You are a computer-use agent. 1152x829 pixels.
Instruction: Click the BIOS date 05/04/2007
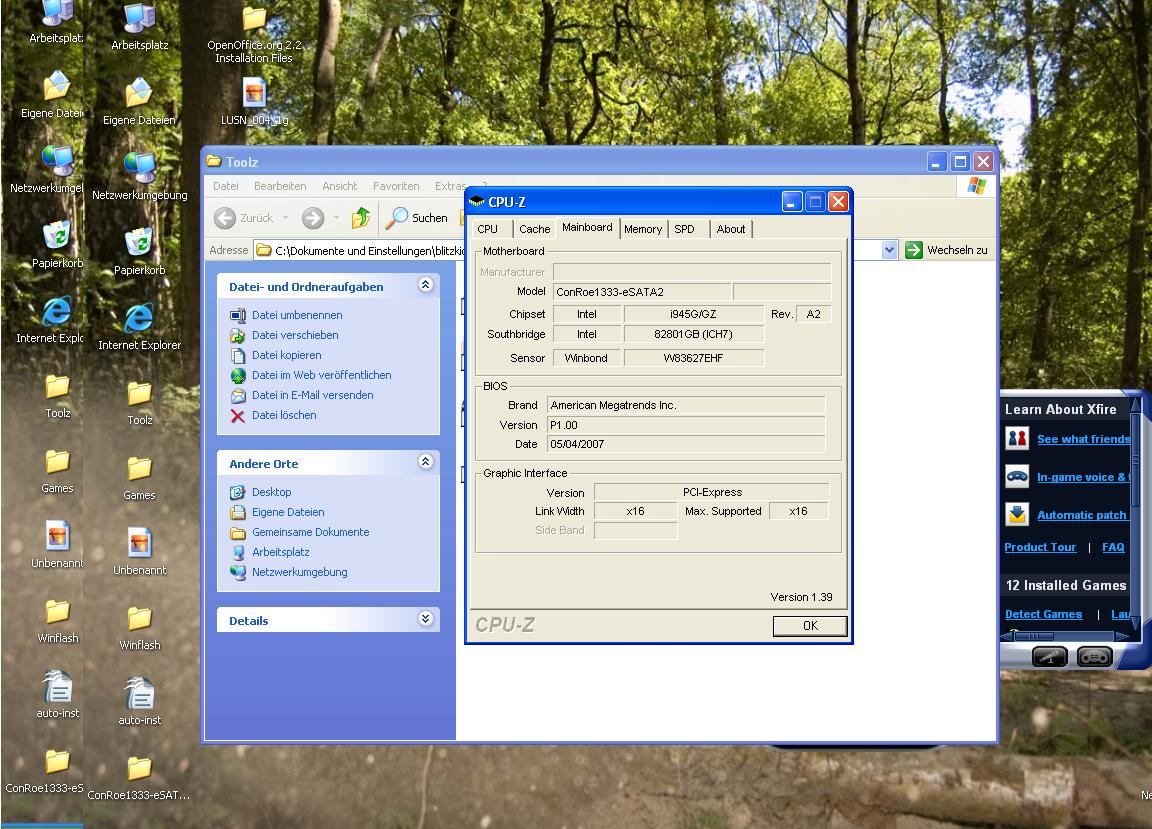(x=685, y=445)
